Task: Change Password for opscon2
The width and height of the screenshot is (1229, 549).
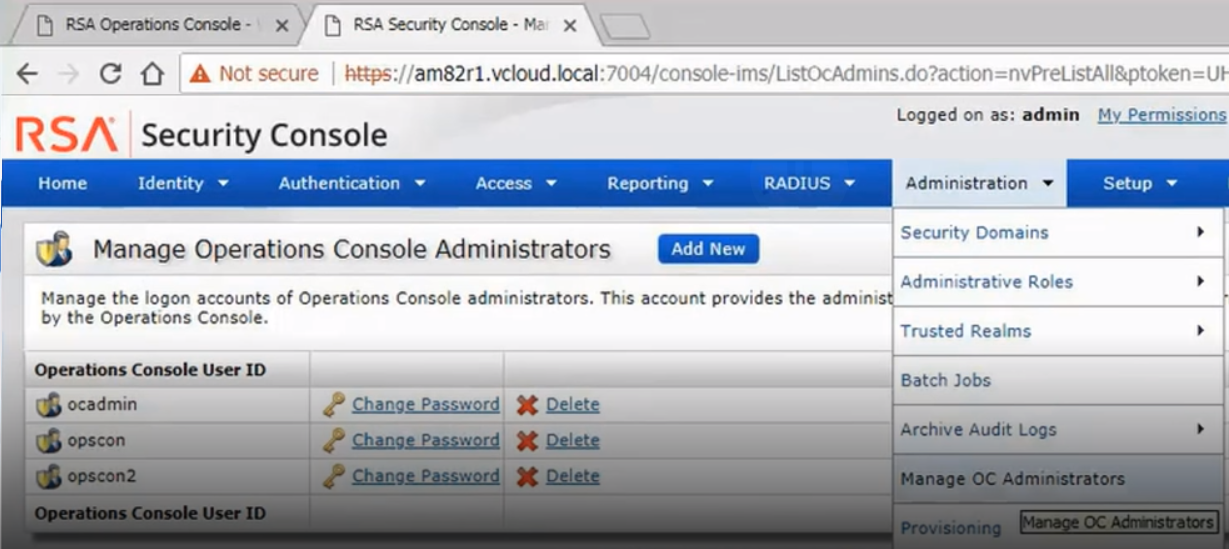Action: point(425,477)
